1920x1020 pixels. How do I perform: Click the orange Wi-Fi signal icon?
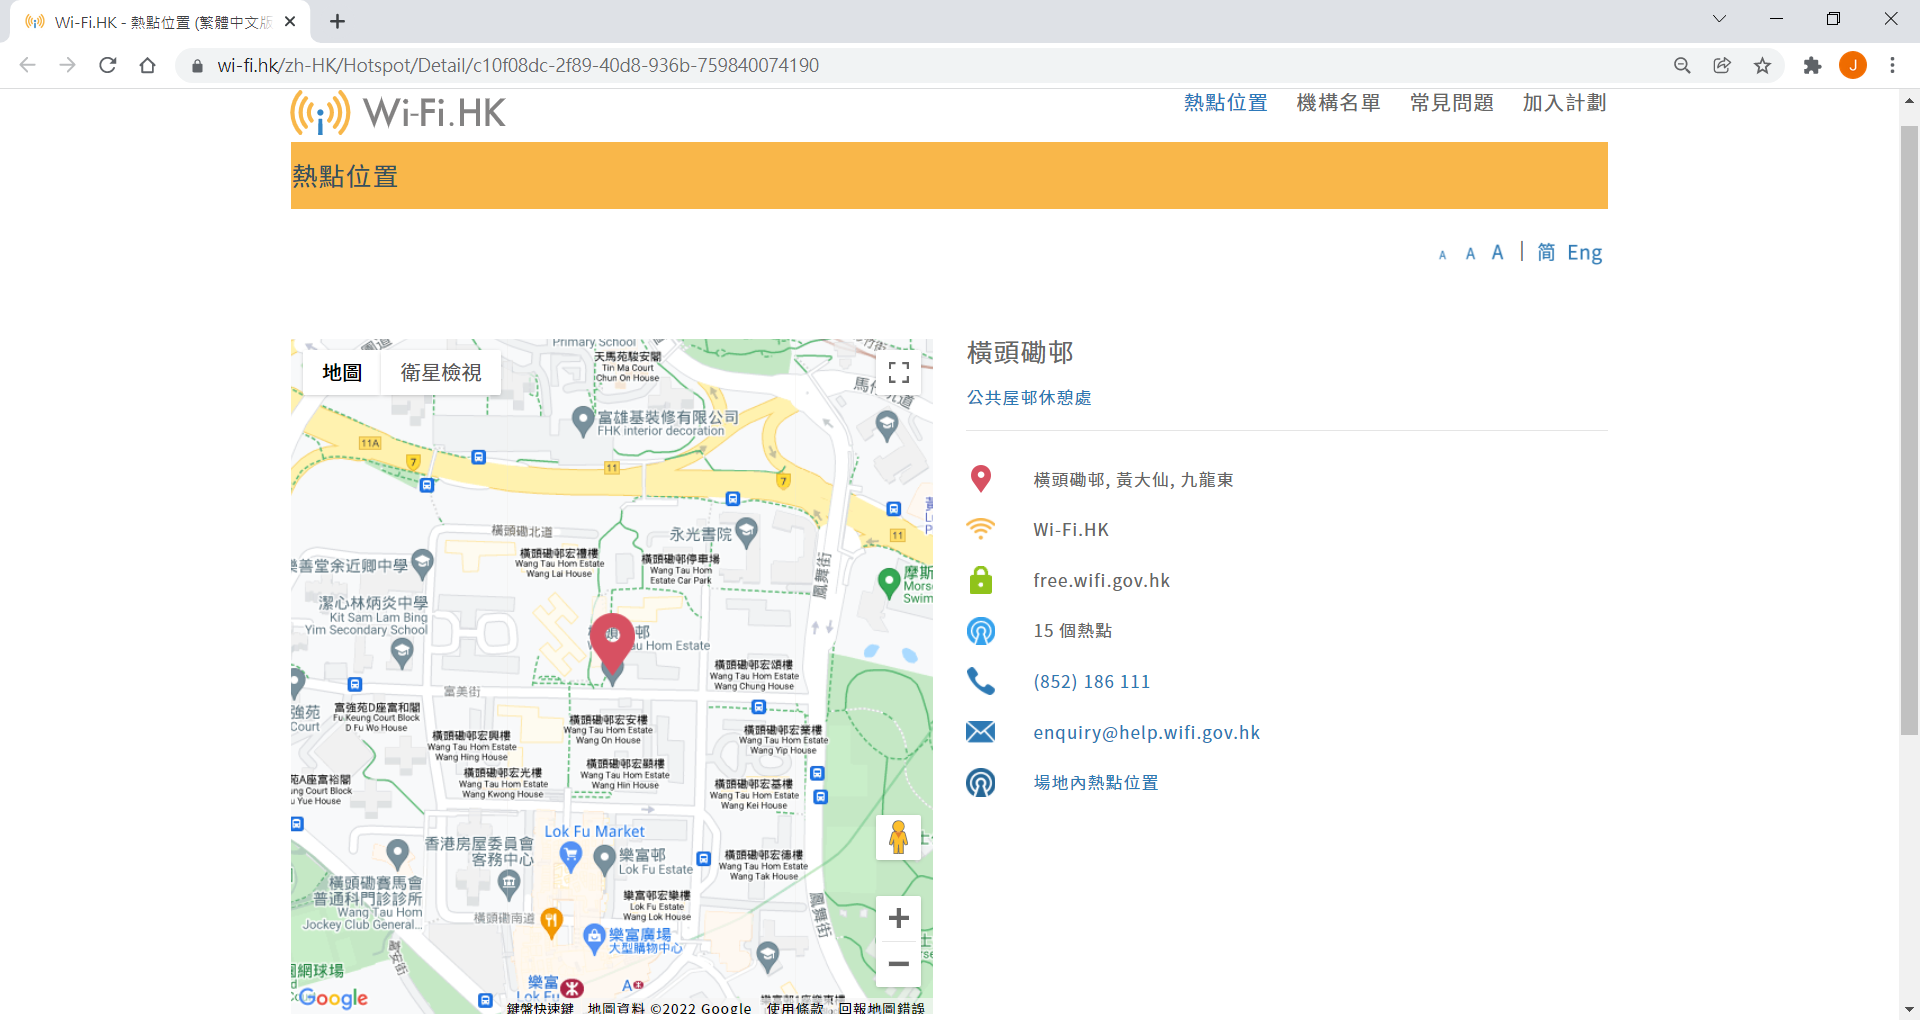[981, 529]
